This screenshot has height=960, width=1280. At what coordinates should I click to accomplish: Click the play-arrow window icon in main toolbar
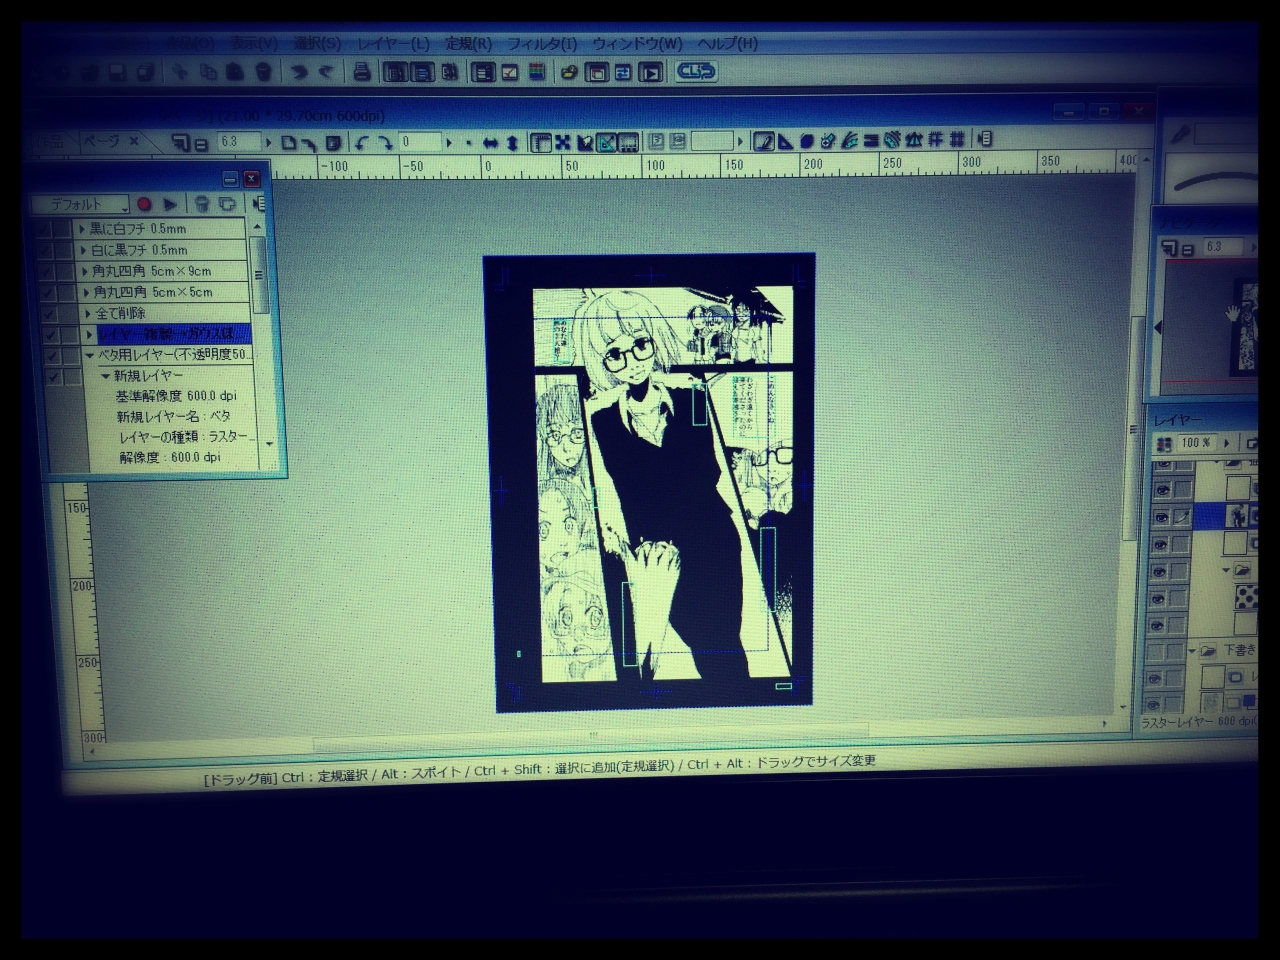650,72
